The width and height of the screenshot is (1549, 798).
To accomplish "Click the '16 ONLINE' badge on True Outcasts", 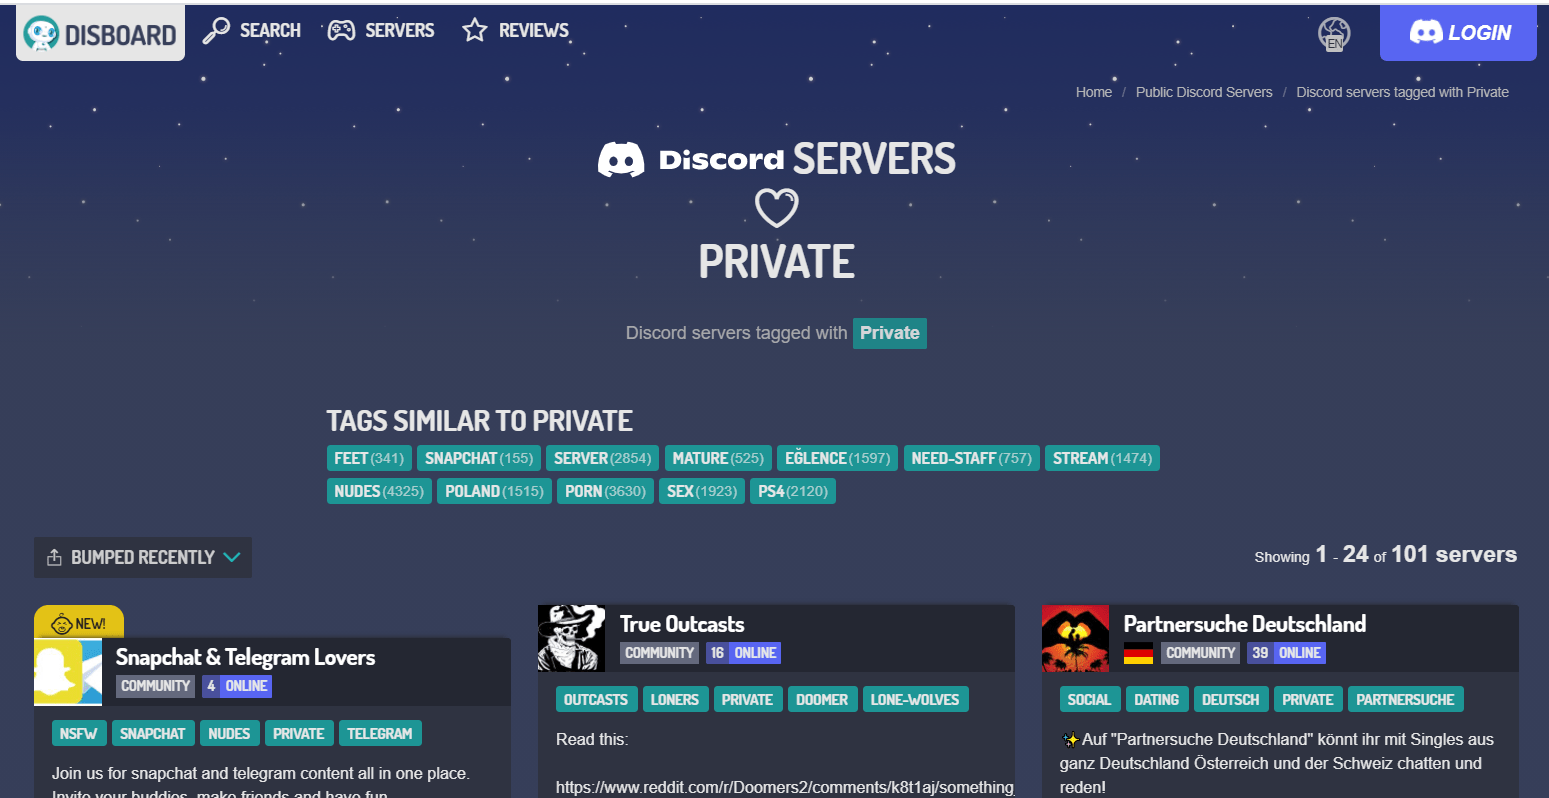I will click(x=744, y=653).
